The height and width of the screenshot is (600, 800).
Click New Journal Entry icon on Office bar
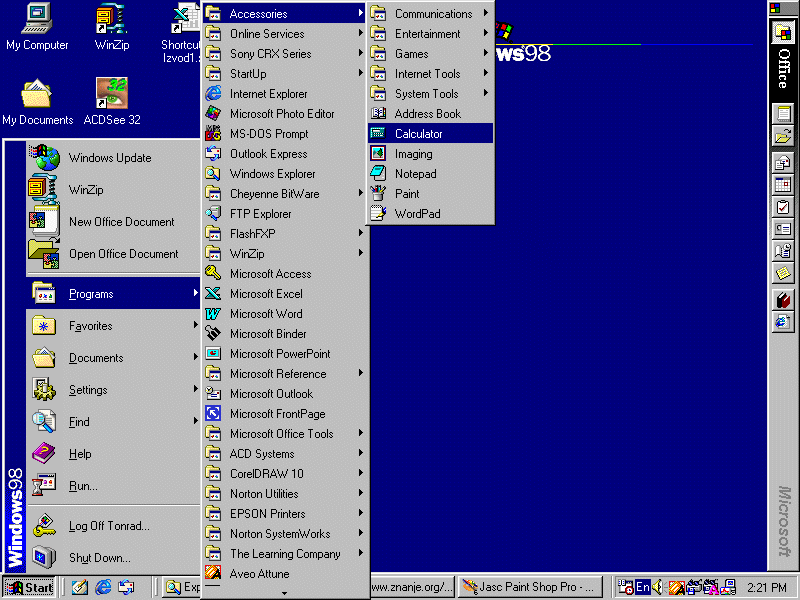pos(783,251)
